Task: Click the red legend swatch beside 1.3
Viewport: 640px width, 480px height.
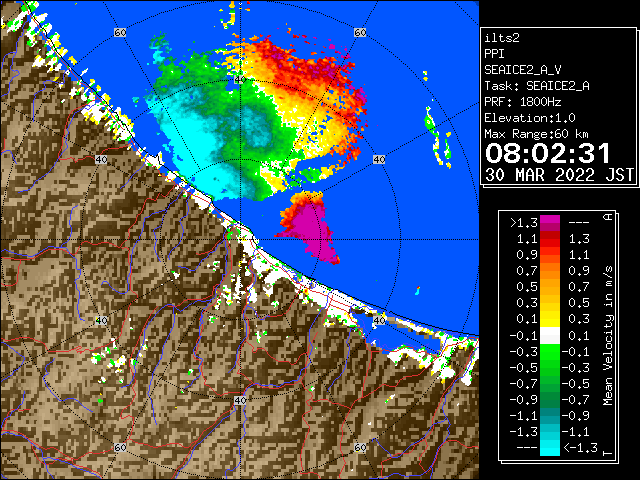Action: tap(550, 238)
